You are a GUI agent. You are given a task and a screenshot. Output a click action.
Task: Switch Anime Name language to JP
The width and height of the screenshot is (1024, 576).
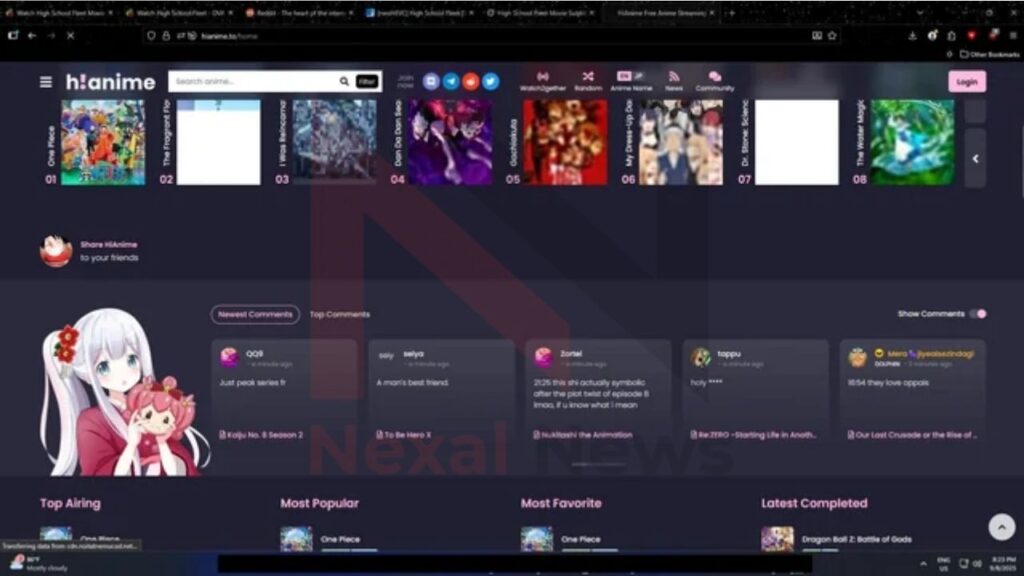coord(639,74)
